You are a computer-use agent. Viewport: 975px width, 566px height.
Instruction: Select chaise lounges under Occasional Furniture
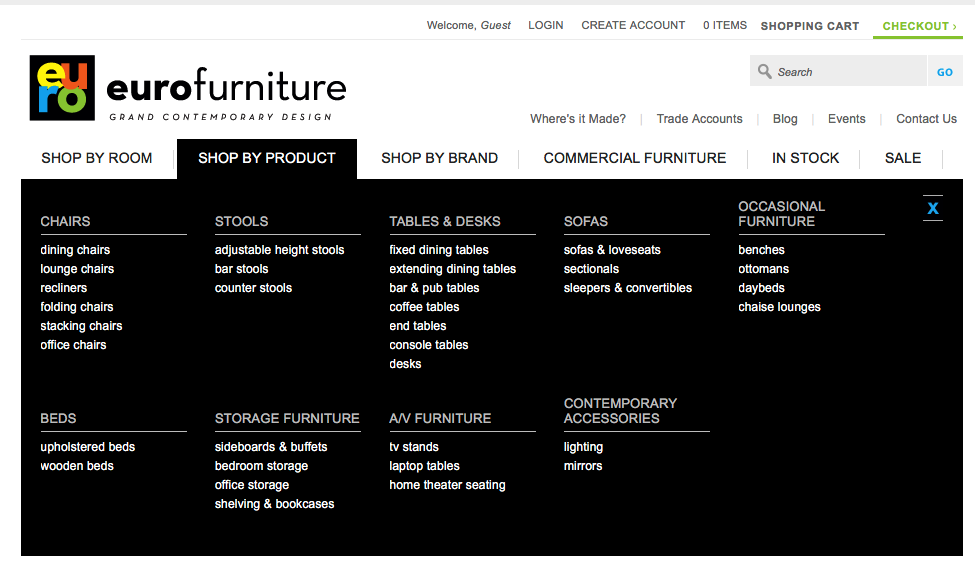(x=779, y=307)
